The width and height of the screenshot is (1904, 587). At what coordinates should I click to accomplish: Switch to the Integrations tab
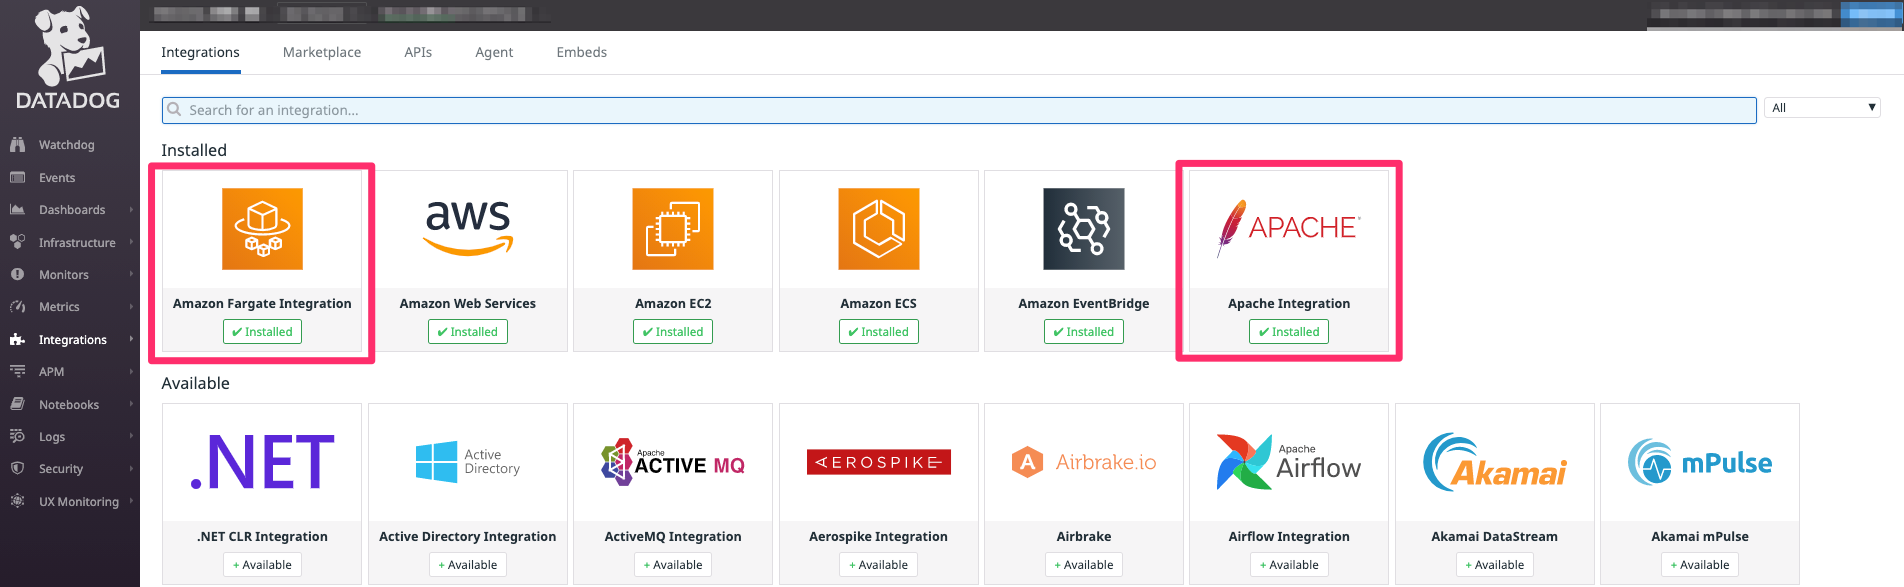(x=200, y=52)
